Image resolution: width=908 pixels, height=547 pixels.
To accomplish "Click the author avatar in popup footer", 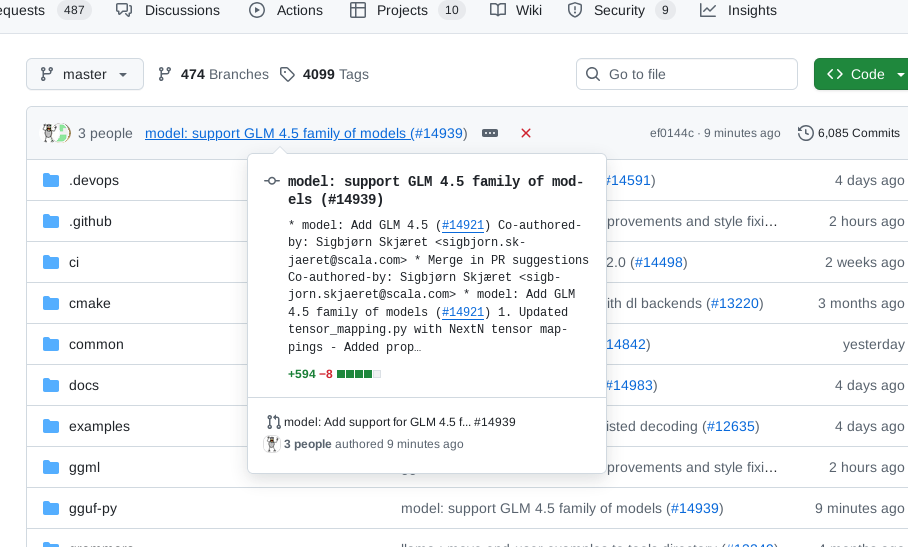I will [272, 444].
